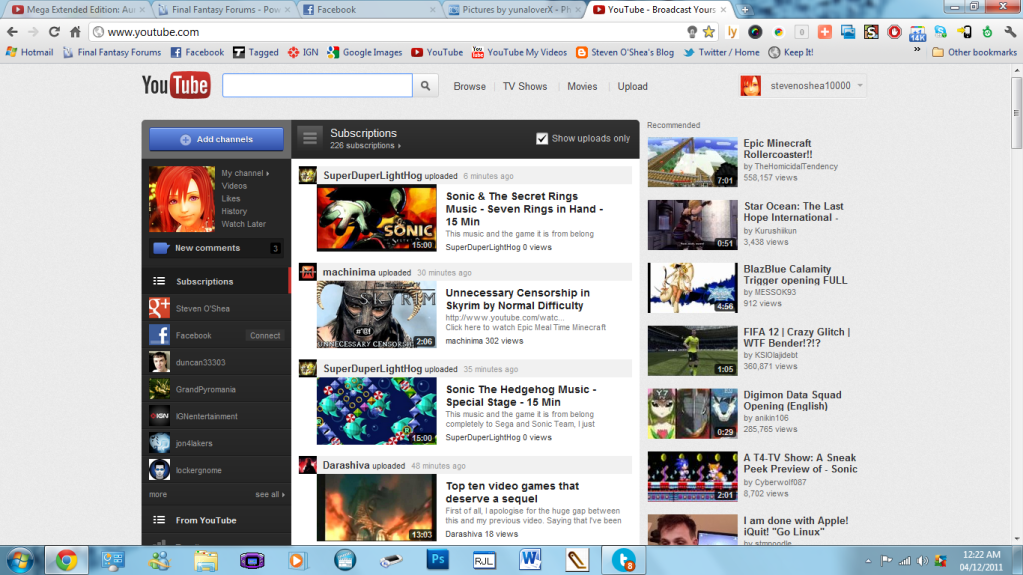Open the Browse menu item
The height and width of the screenshot is (575, 1023).
point(470,86)
